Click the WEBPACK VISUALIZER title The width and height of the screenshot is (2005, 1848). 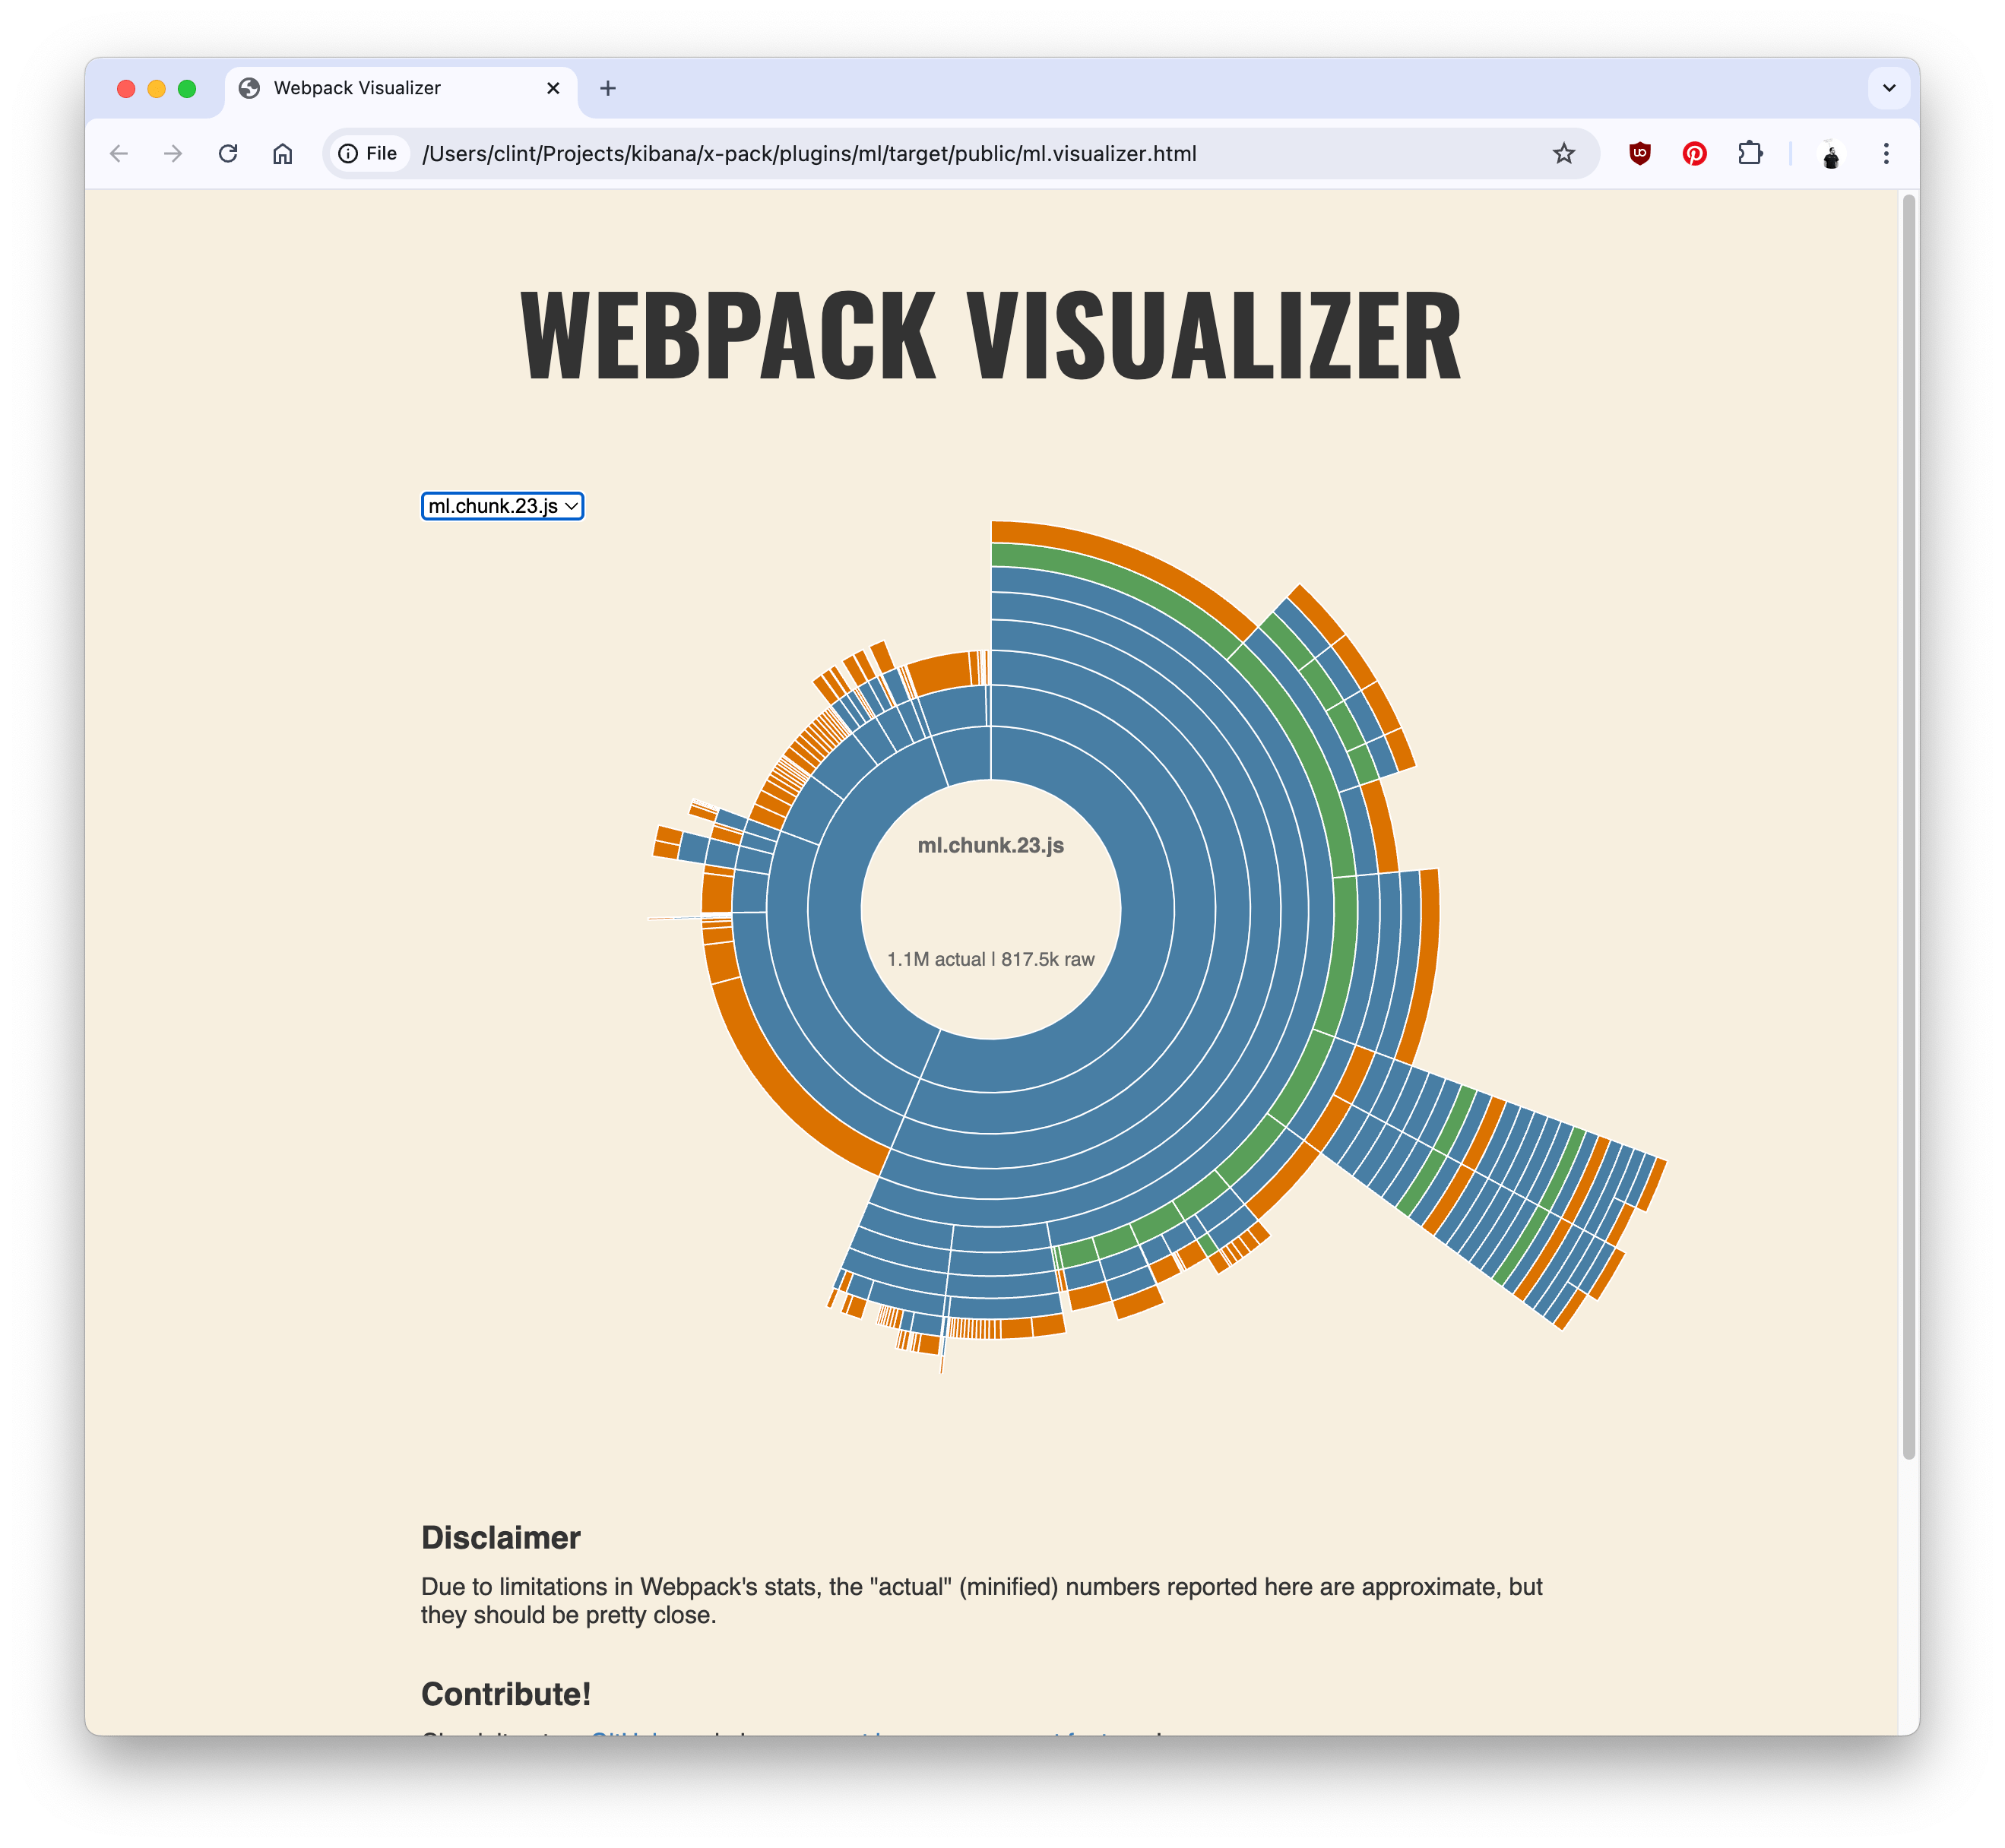(x=991, y=335)
